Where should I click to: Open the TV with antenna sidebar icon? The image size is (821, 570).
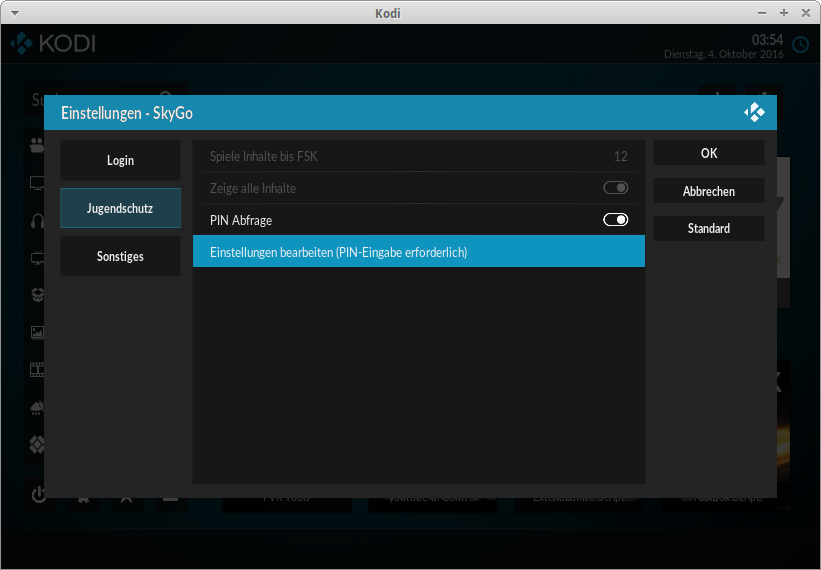(x=37, y=258)
